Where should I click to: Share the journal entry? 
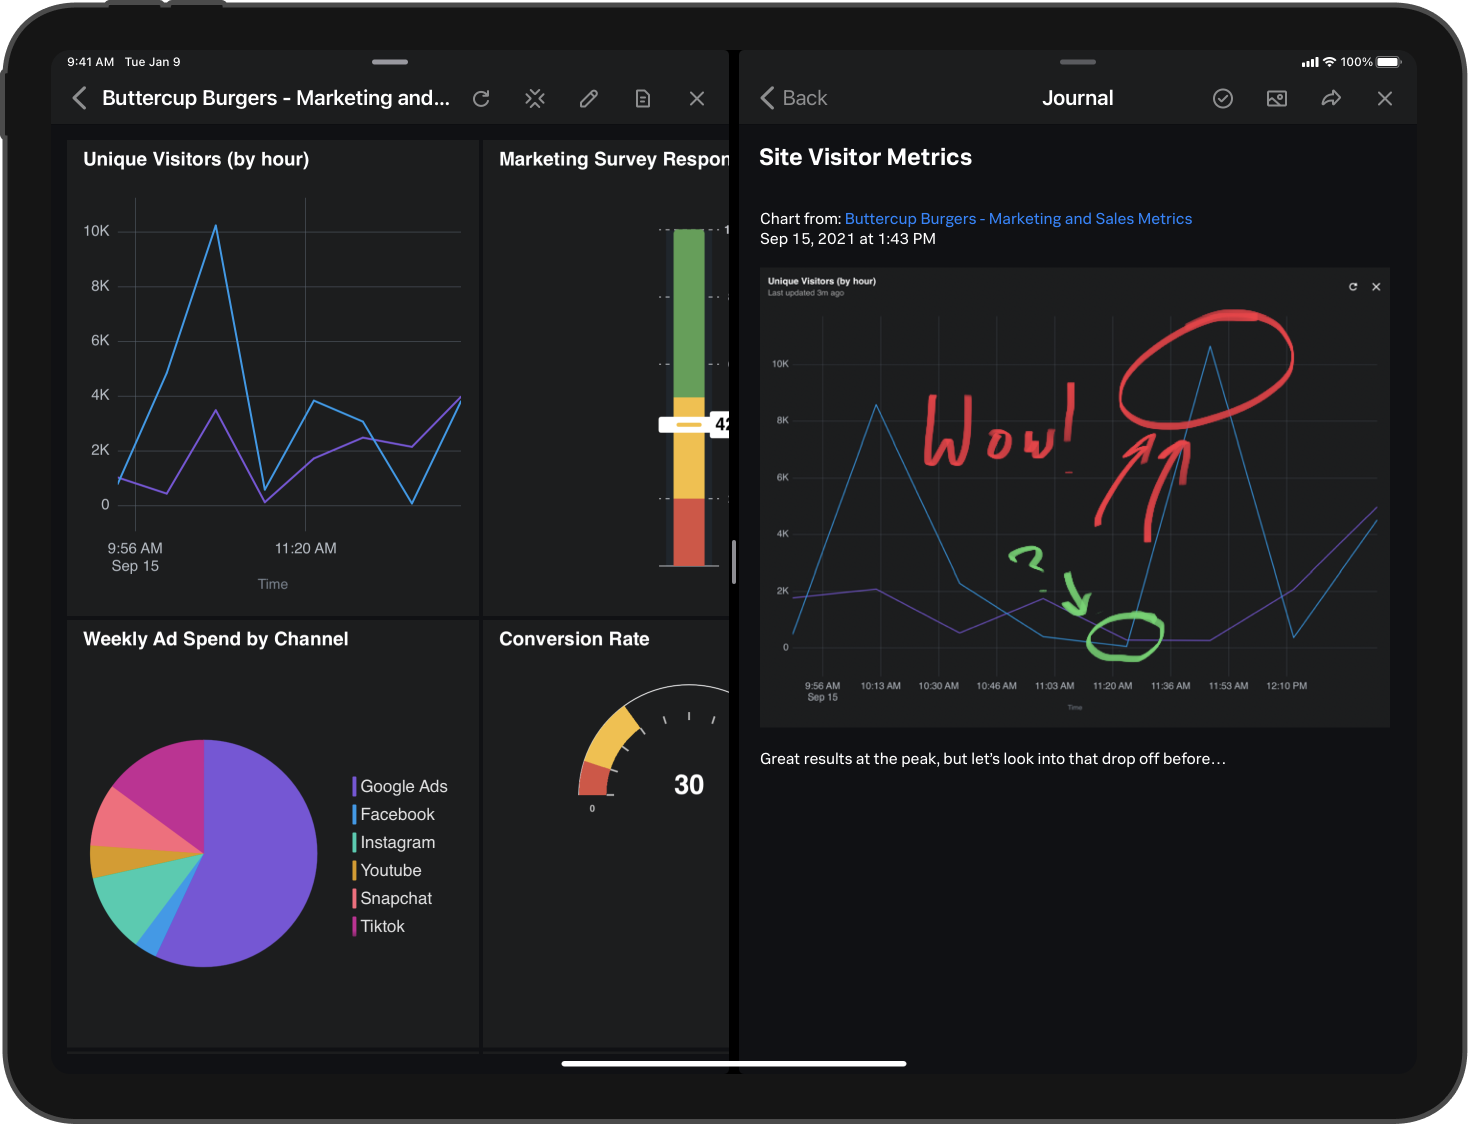1331,98
